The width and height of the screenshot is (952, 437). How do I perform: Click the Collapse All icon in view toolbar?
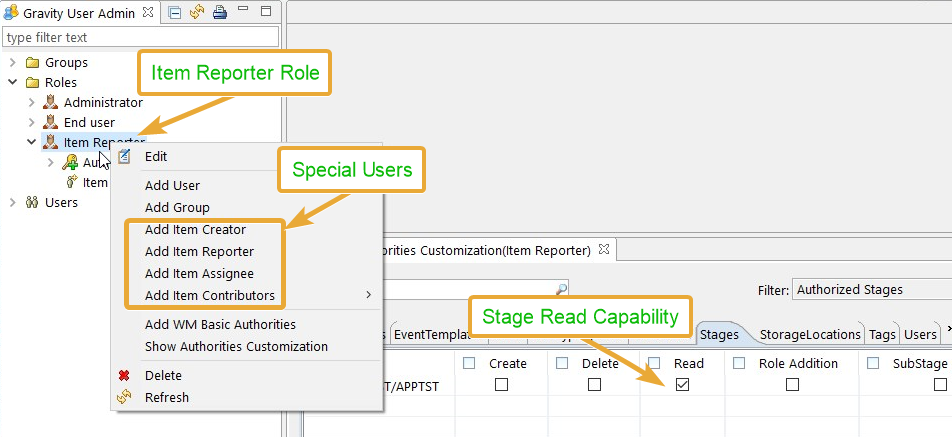(x=175, y=12)
